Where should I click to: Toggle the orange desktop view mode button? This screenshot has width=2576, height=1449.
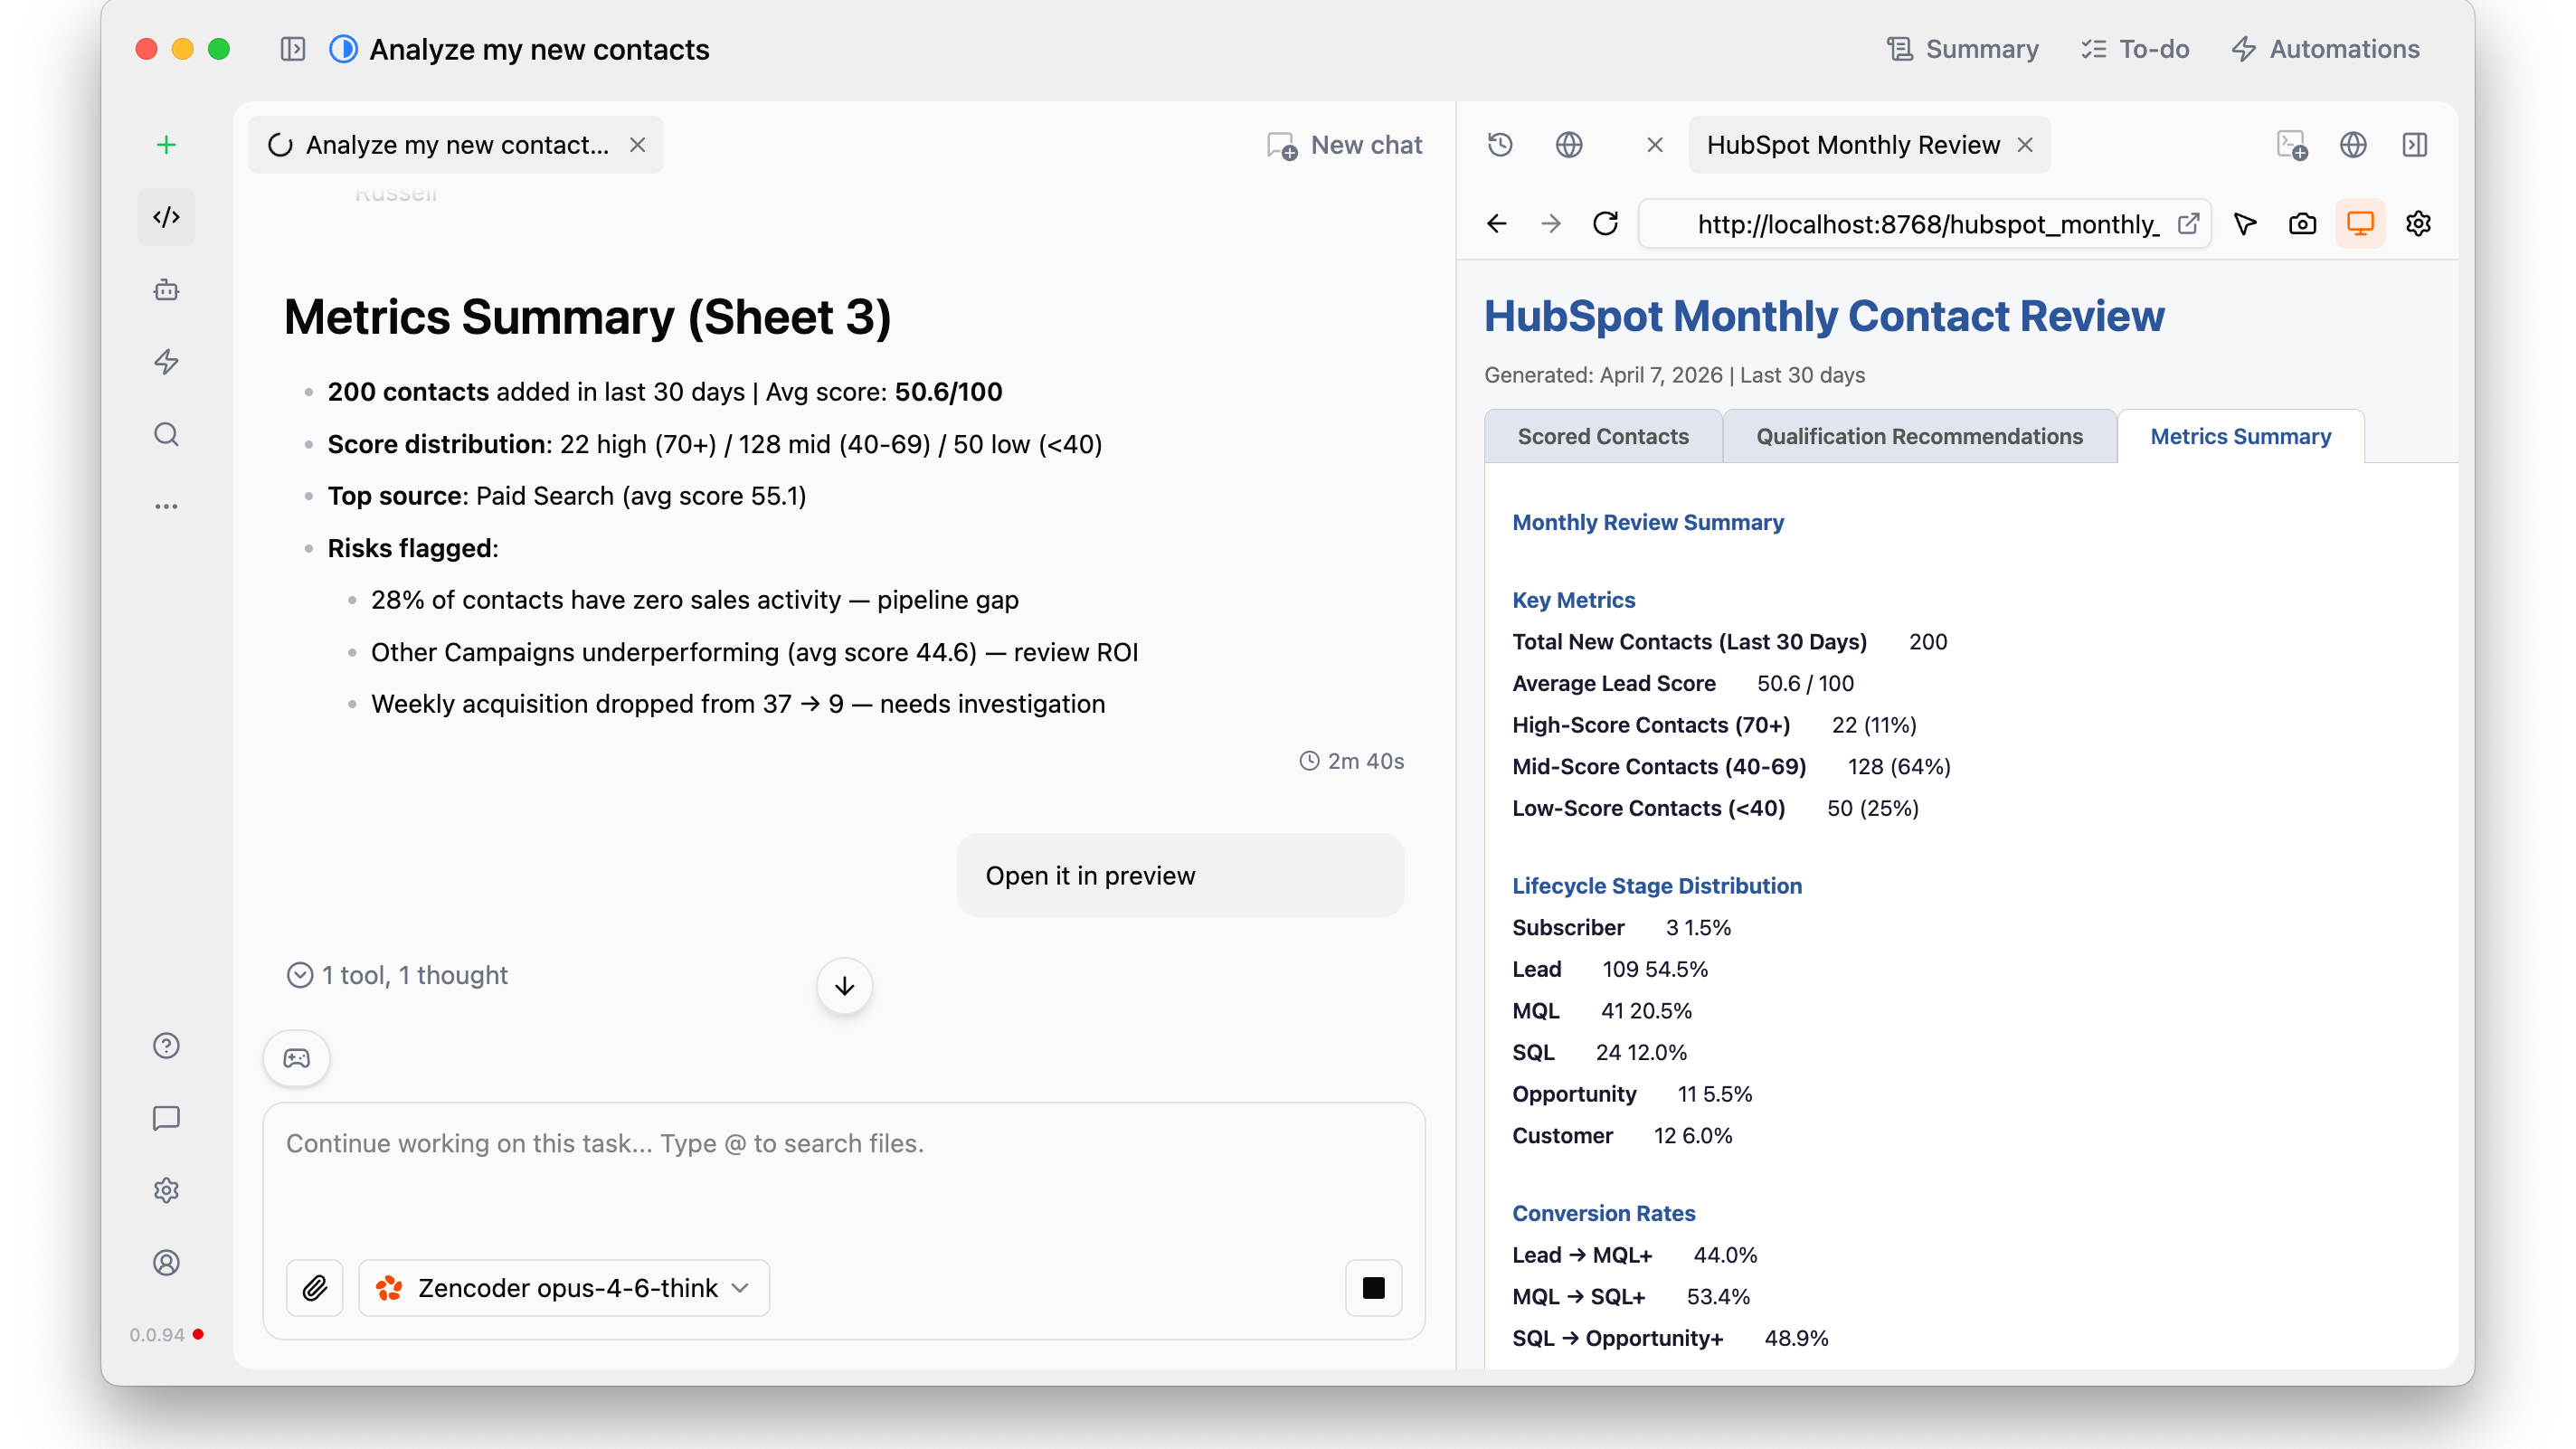pyautogui.click(x=2360, y=224)
